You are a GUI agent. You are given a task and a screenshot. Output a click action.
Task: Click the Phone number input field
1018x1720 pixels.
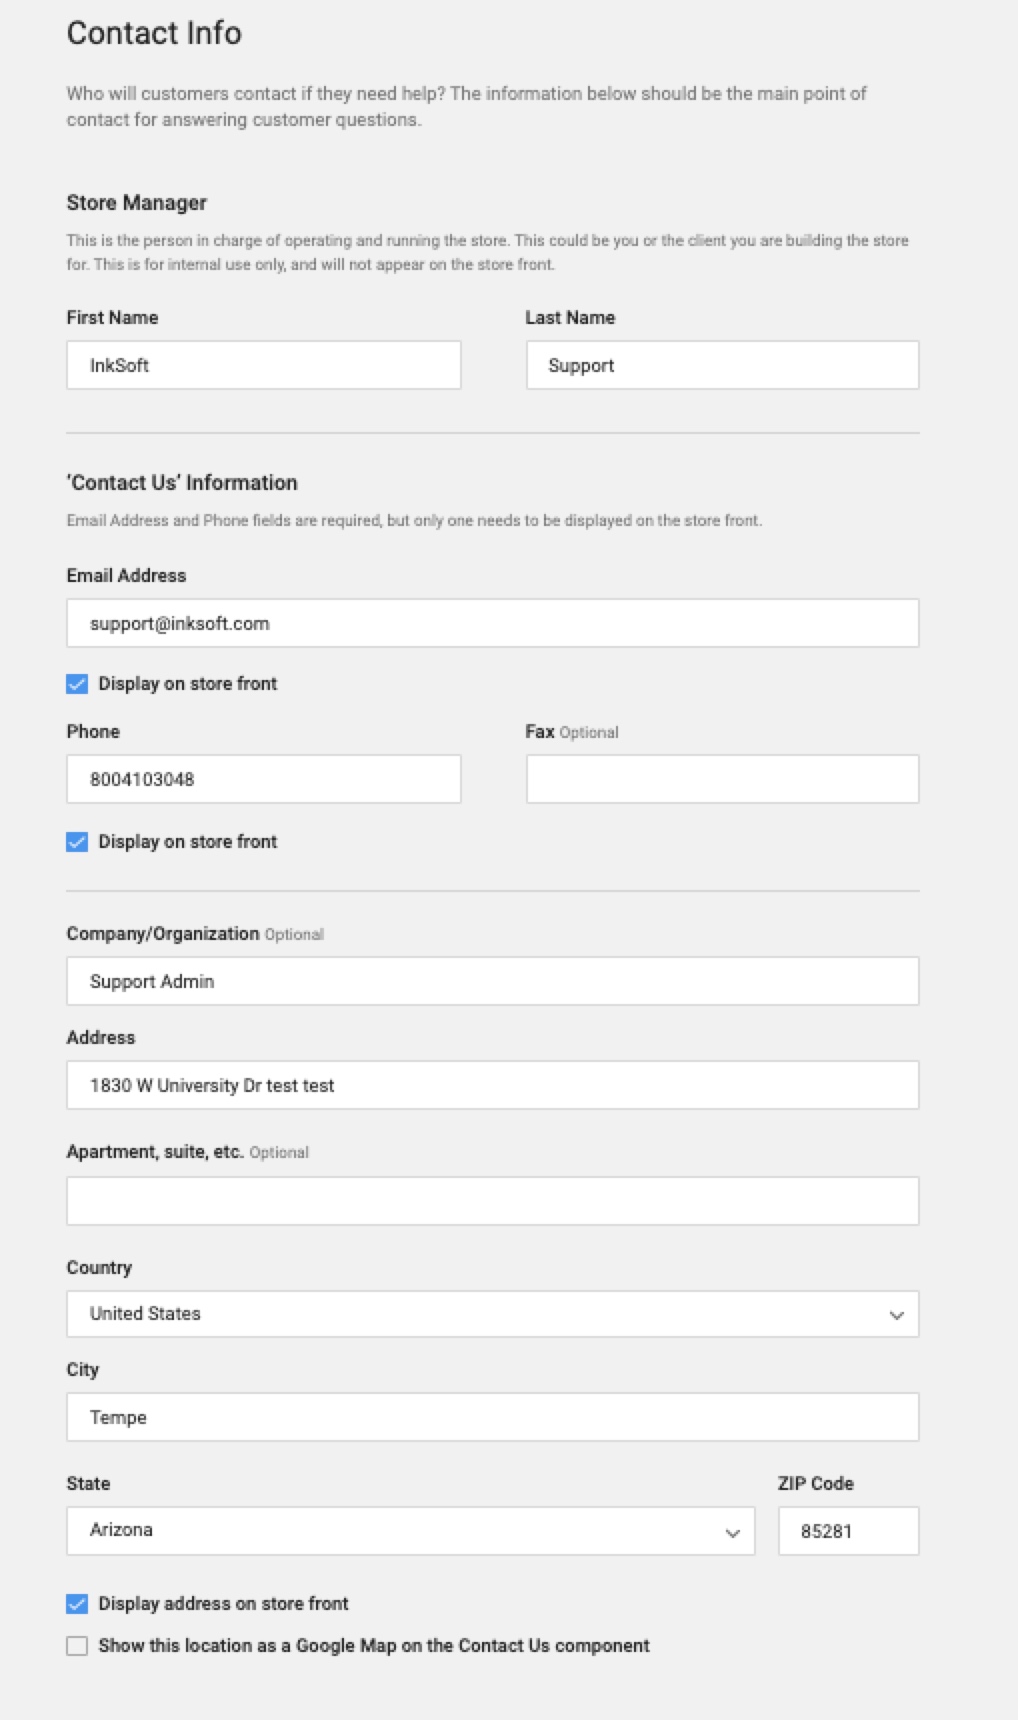pos(263,779)
